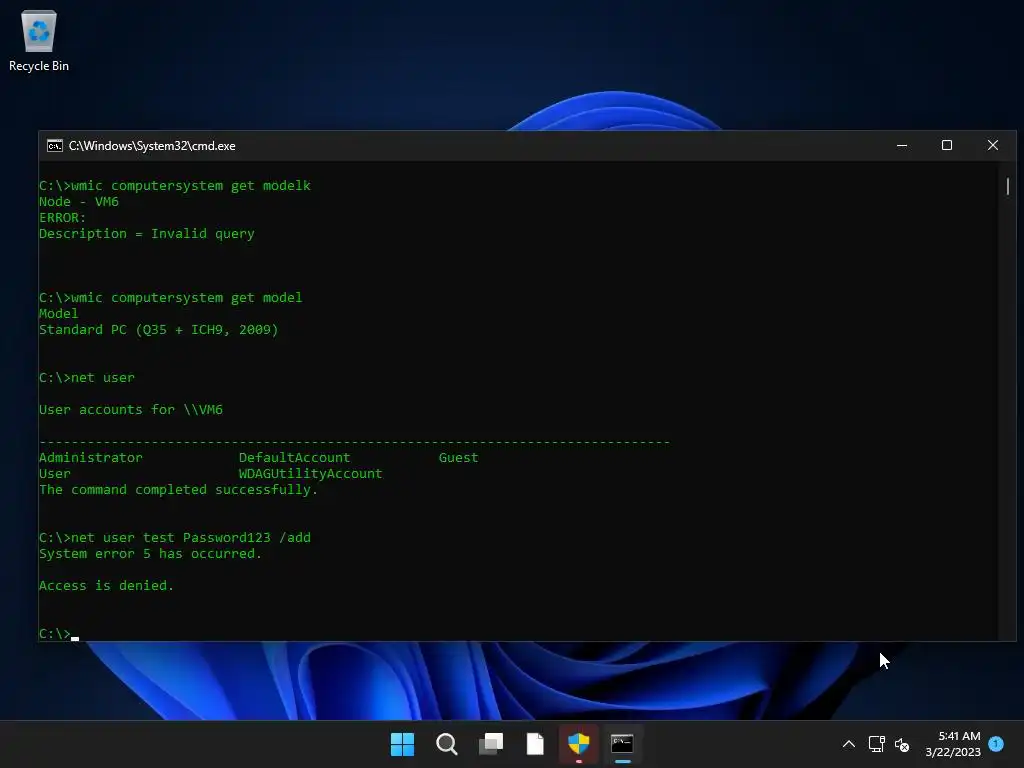Click the 'C:\>net user' command line
The image size is (1024, 768).
pyautogui.click(x=87, y=377)
